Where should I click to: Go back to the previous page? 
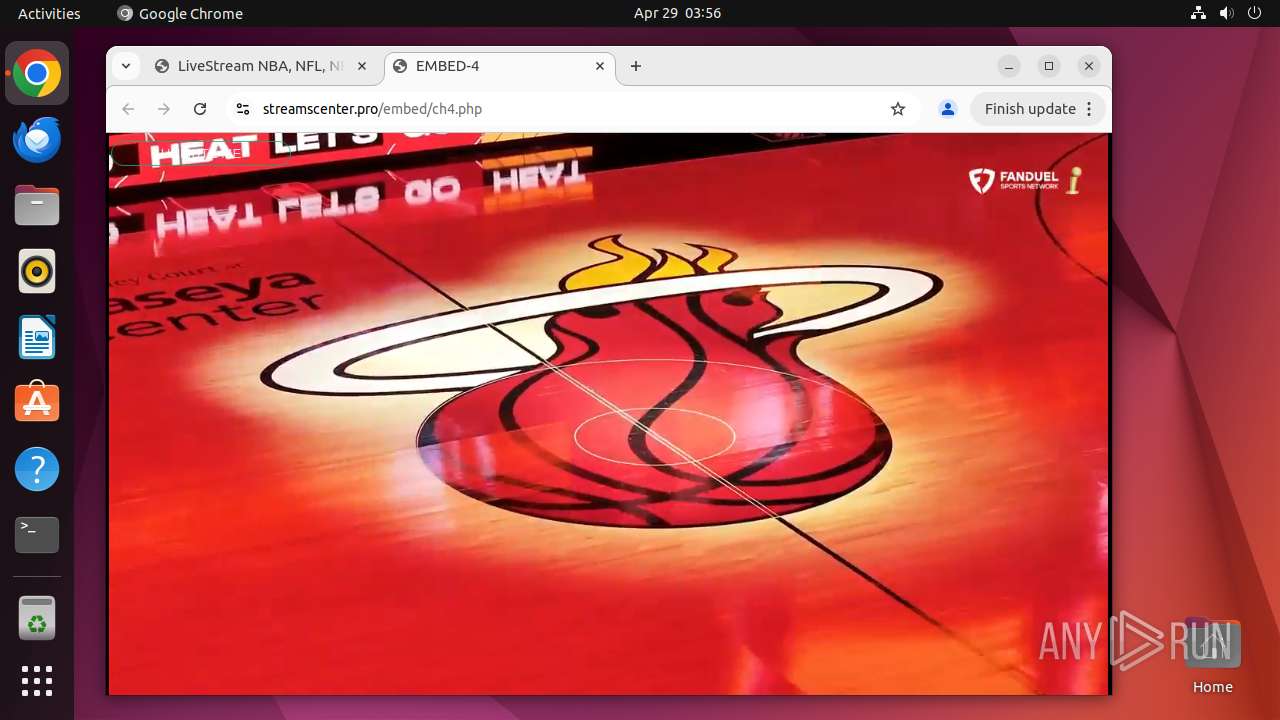(128, 109)
